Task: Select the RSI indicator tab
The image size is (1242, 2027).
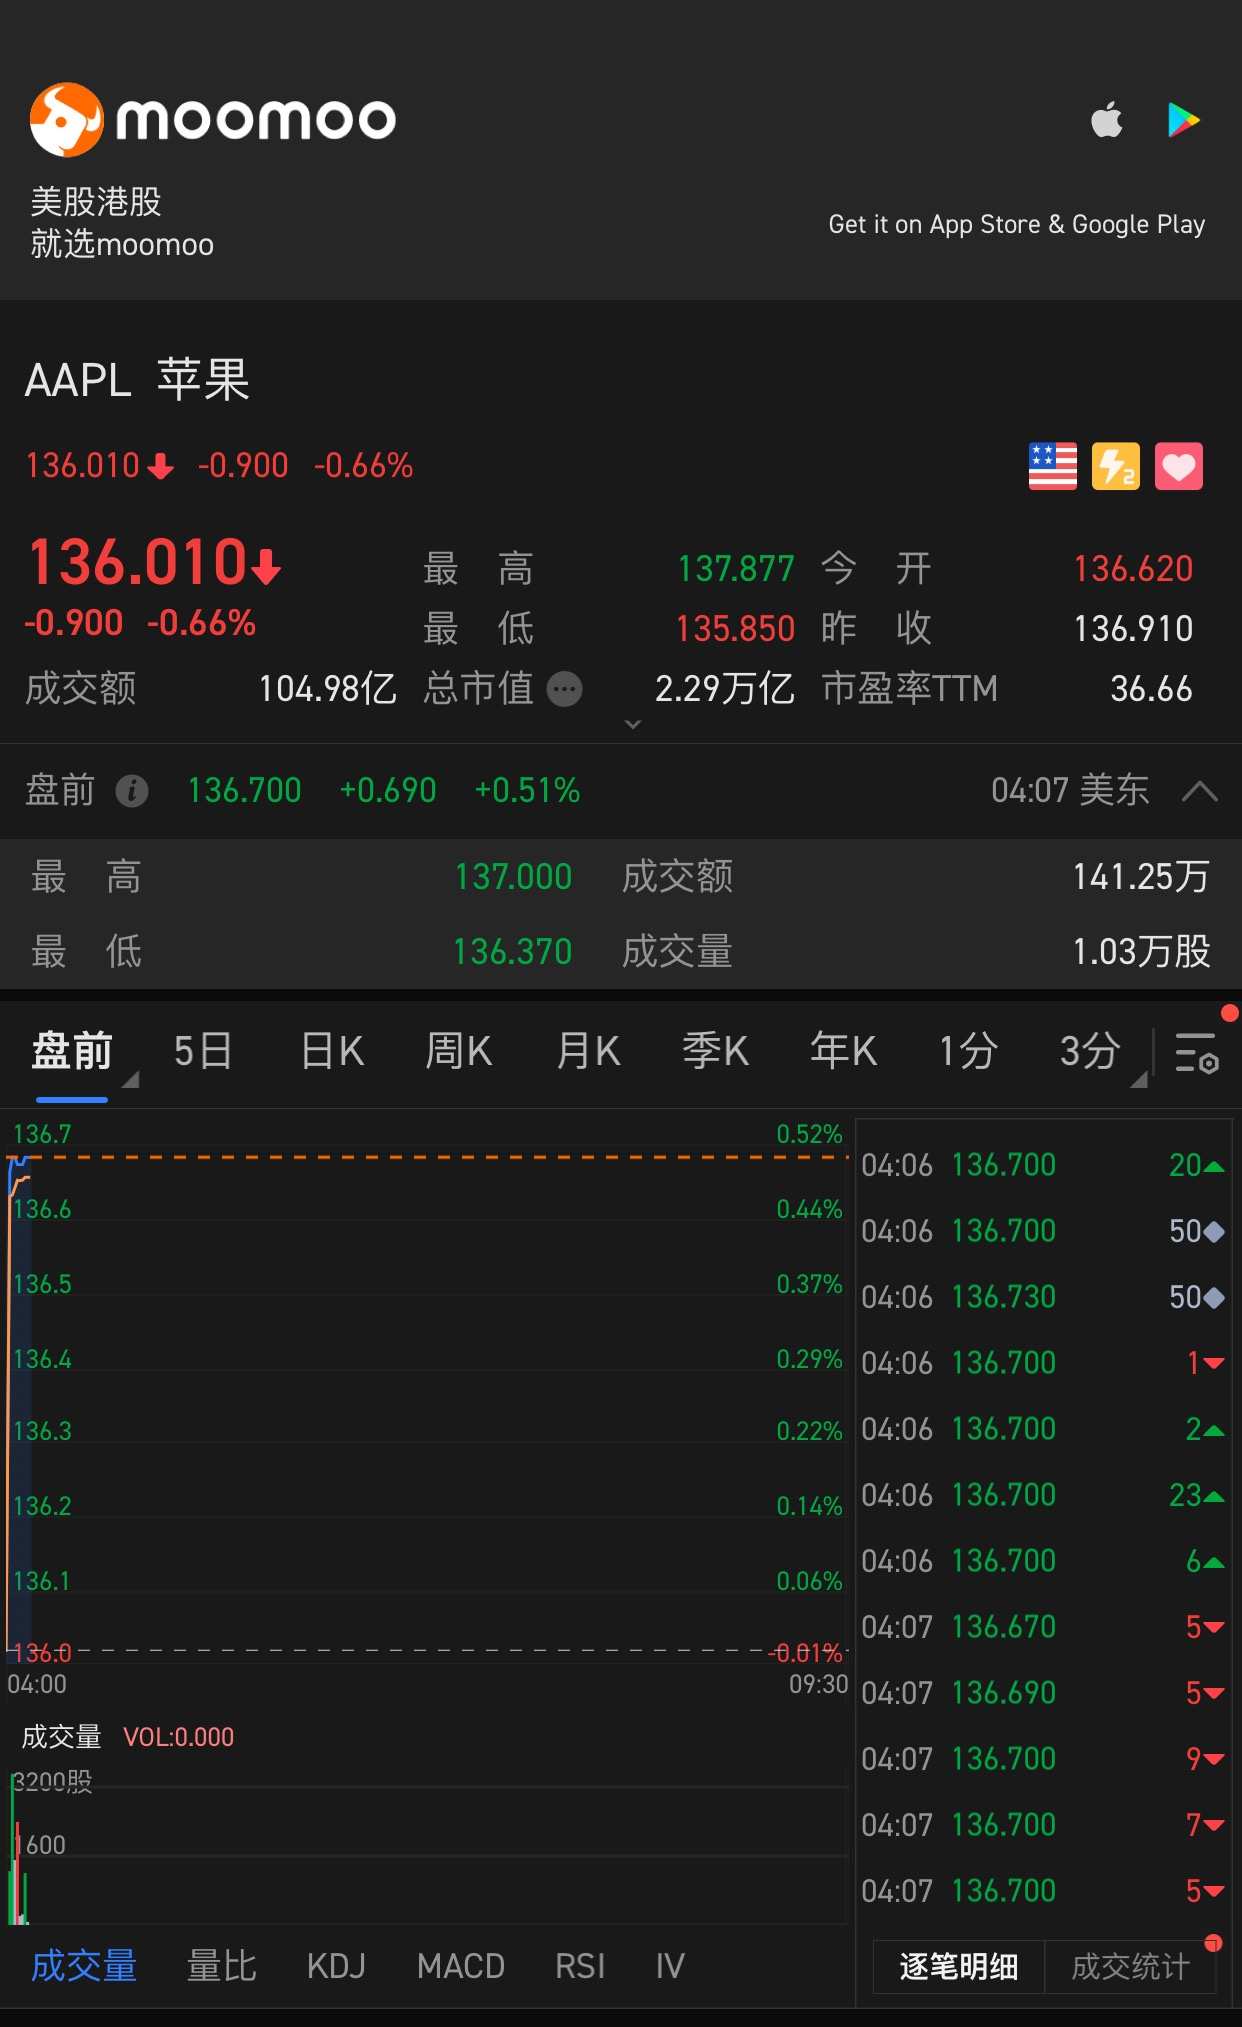Action: [580, 1966]
